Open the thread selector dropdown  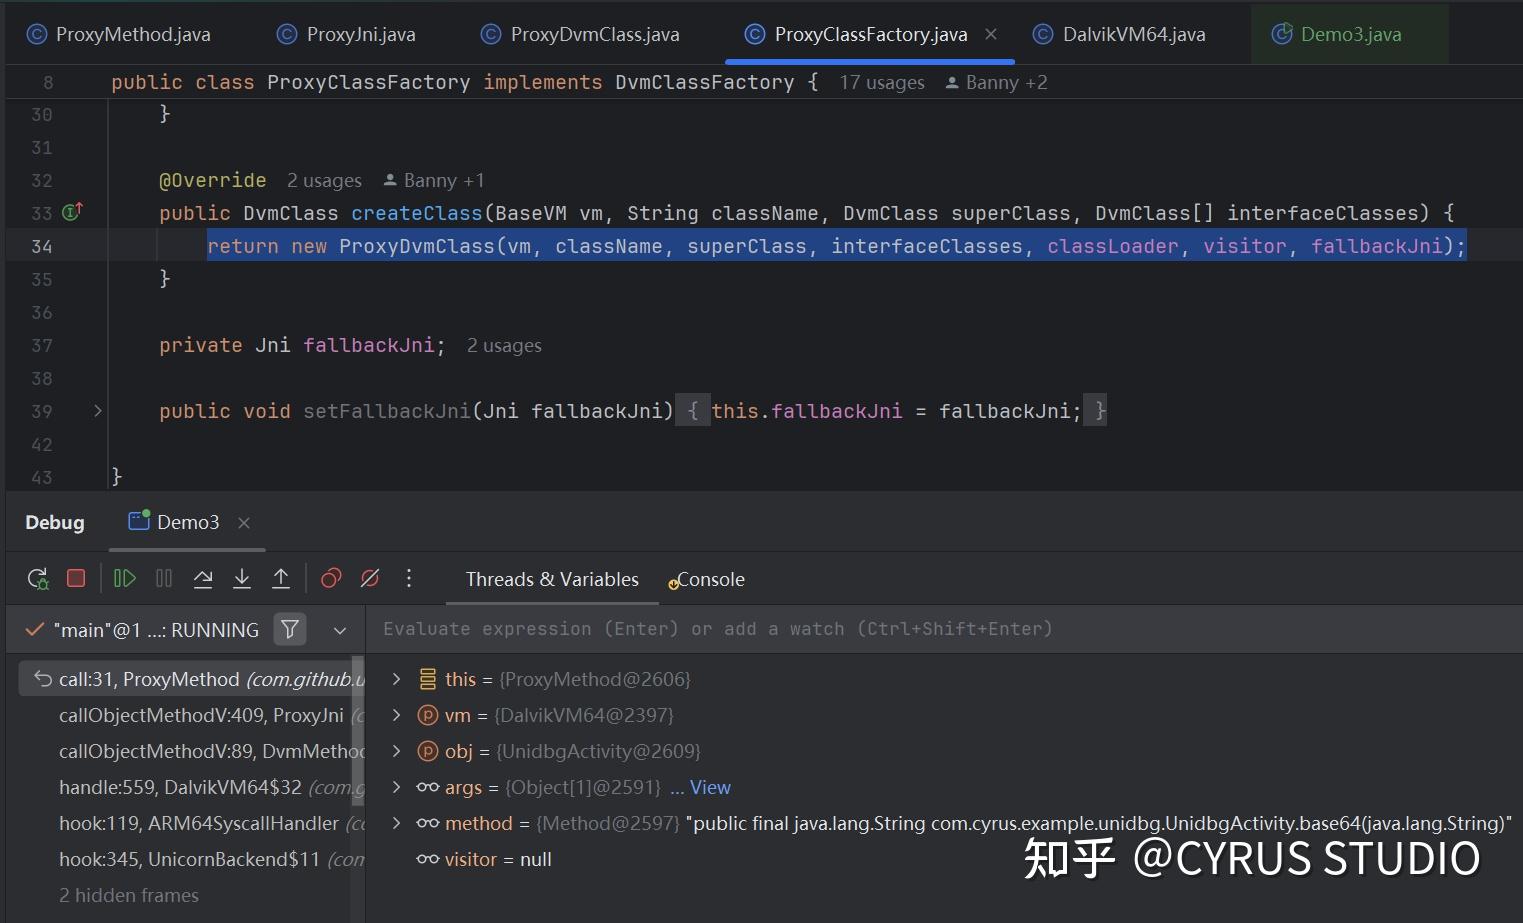click(340, 630)
